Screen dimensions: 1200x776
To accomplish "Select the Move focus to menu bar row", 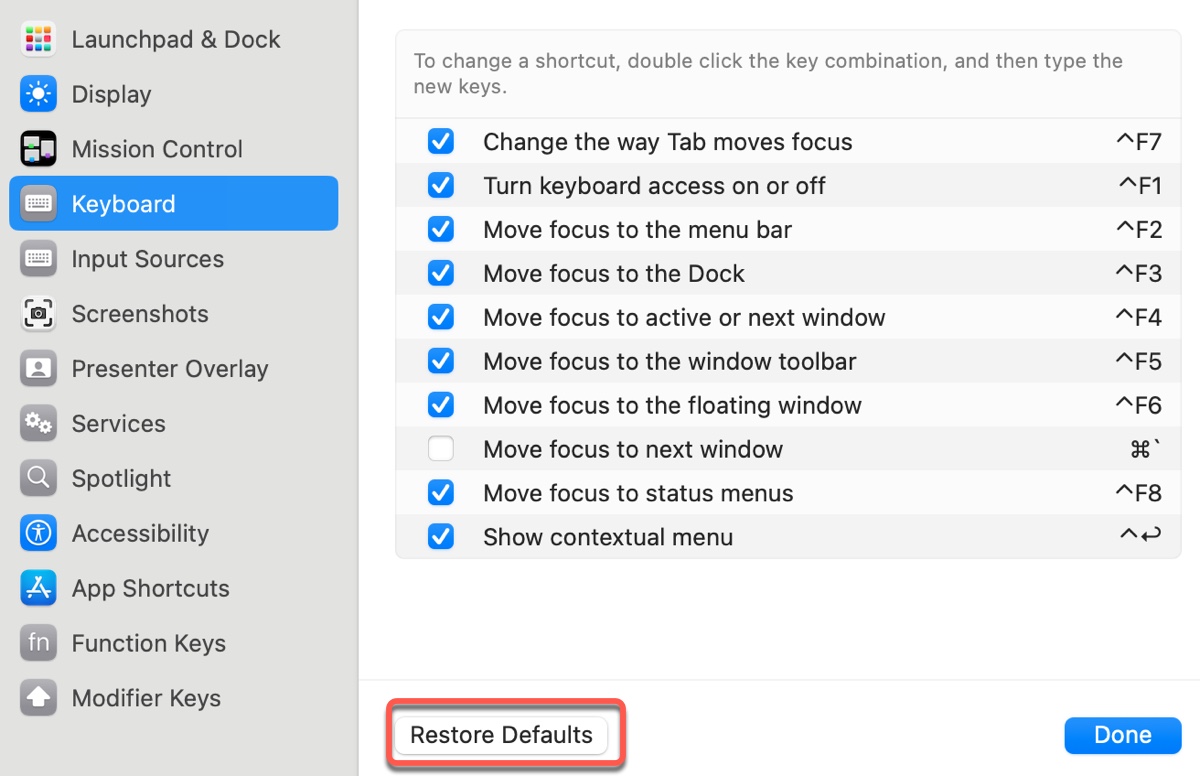I will tap(637, 230).
